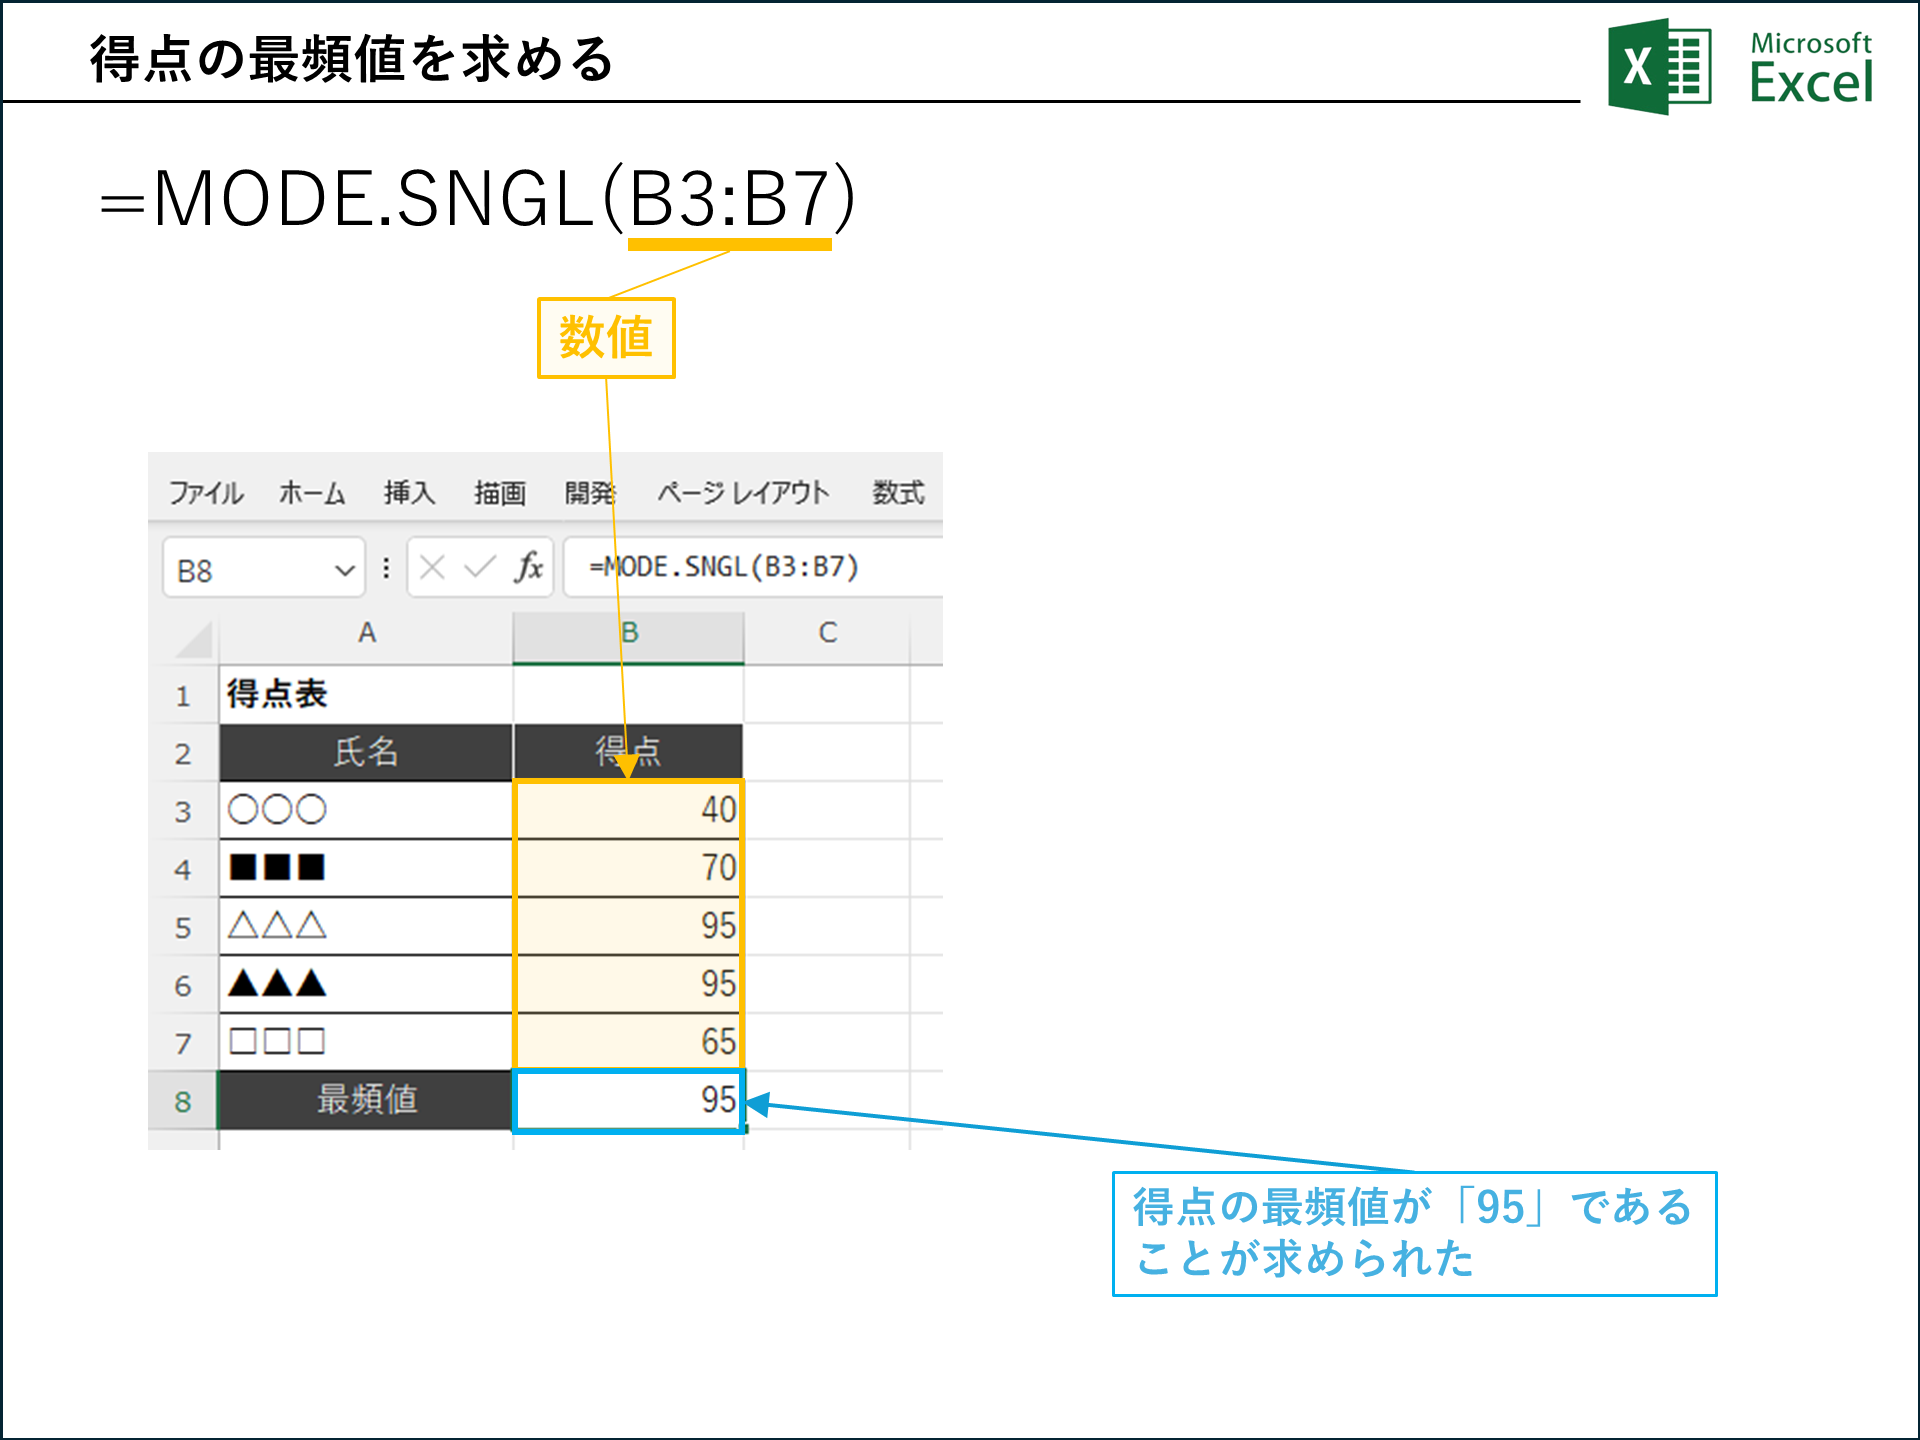
Task: Click the Insert Function (fx) icon
Action: click(530, 567)
